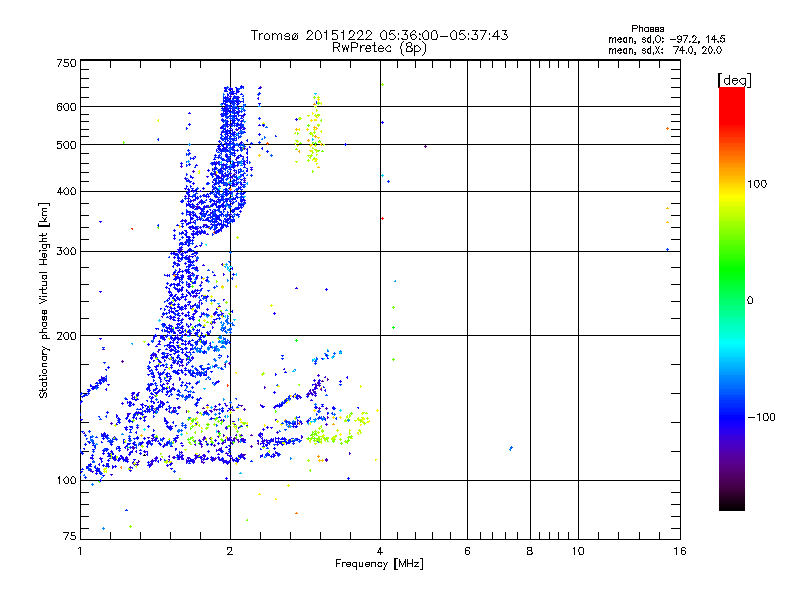This screenshot has width=800, height=600.
Task: Click the plot title 'Tromsø 20151222 05:36:00-05:37:43'
Action: pyautogui.click(x=379, y=35)
